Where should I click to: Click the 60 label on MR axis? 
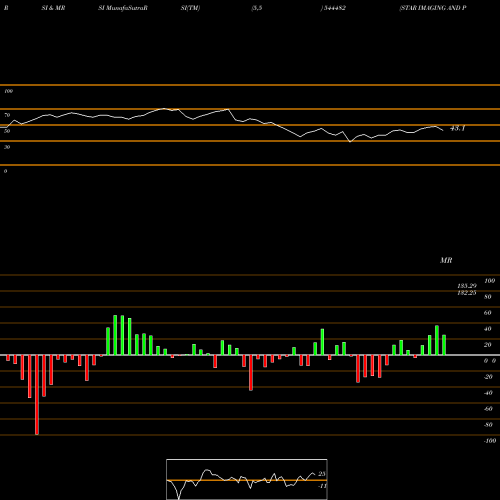[488, 313]
